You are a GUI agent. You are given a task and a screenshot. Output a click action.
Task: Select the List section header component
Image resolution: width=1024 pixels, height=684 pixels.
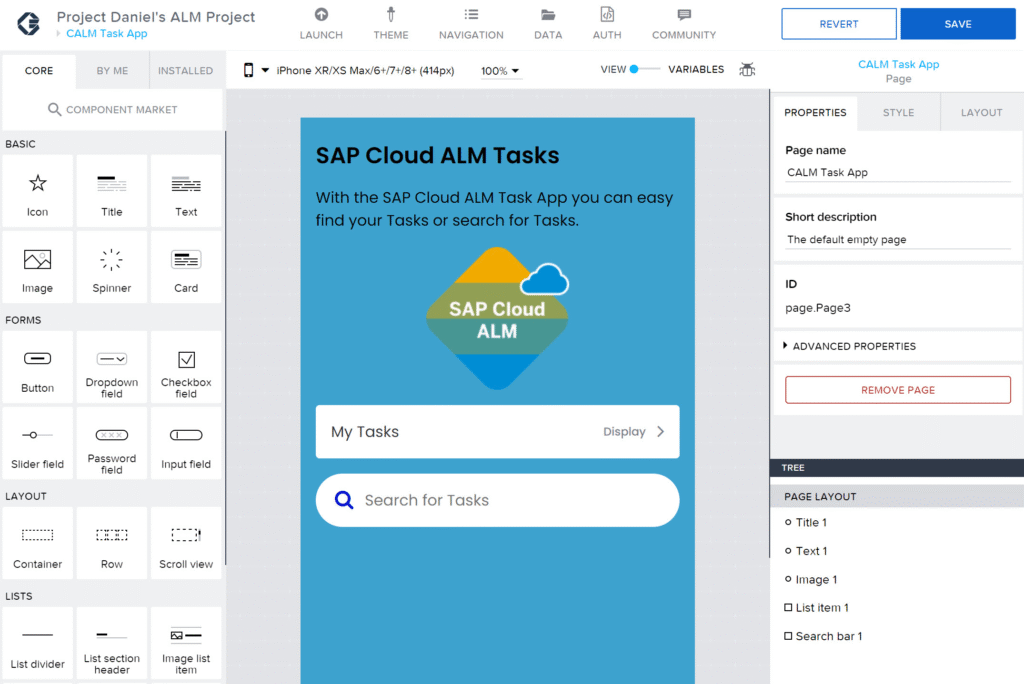pos(112,643)
